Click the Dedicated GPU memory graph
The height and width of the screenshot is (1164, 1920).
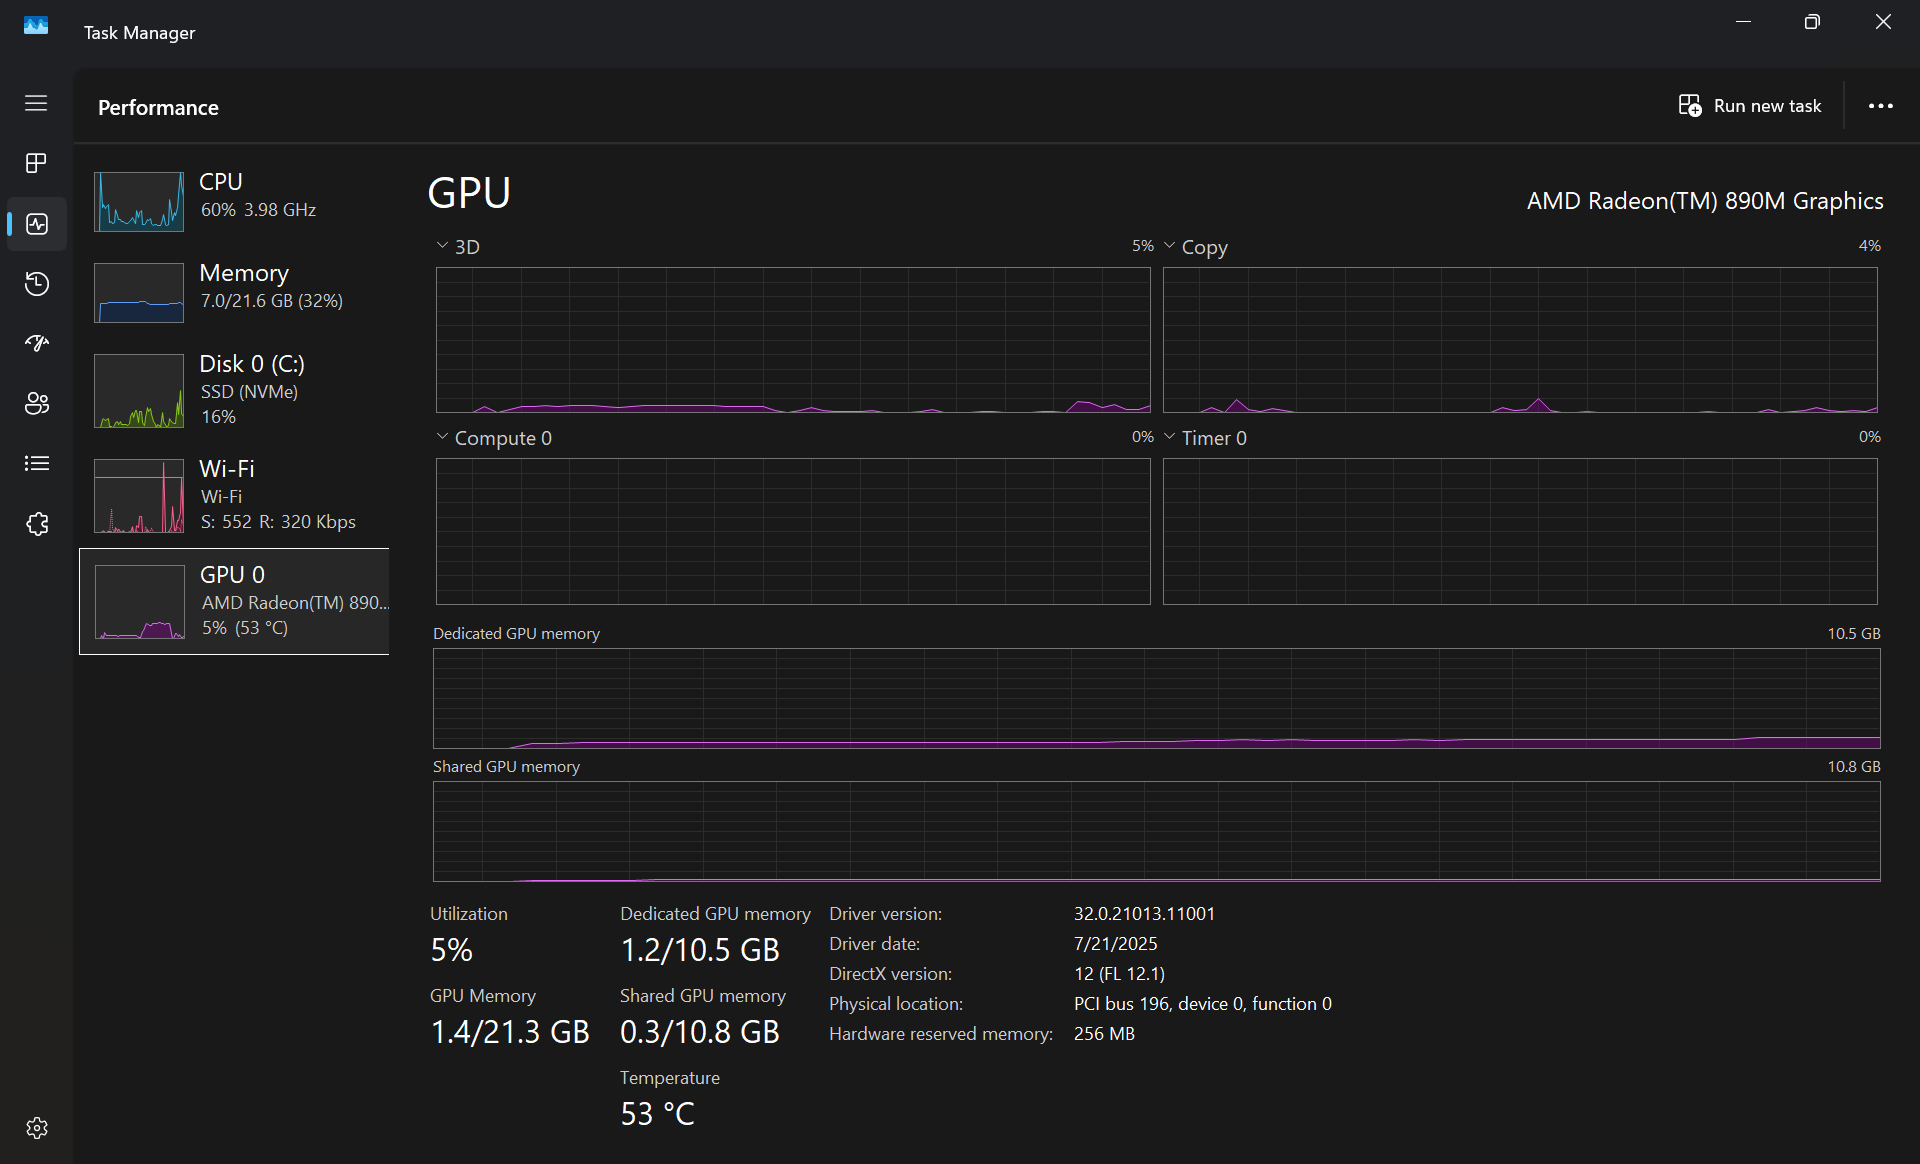1156,698
